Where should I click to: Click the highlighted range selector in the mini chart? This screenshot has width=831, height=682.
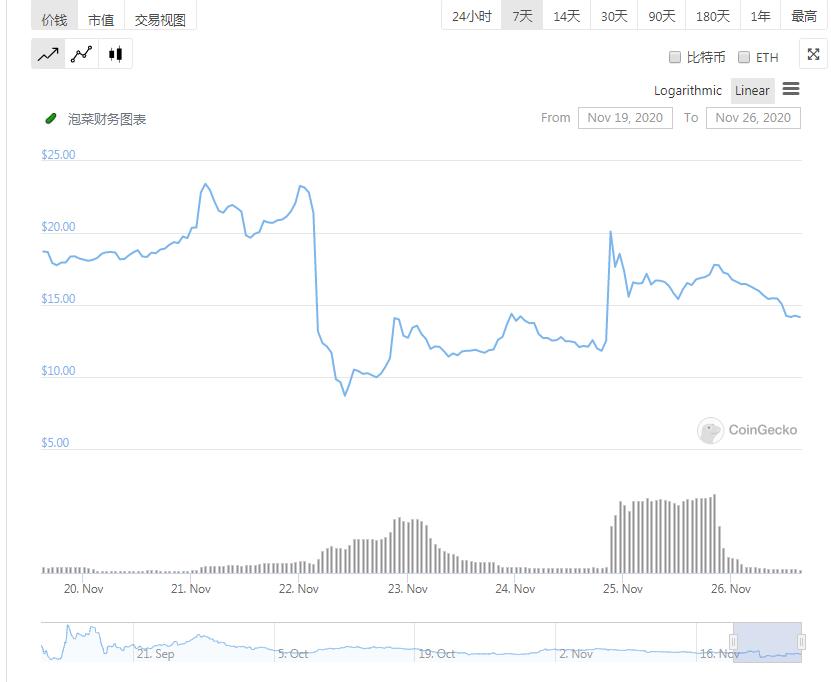[x=766, y=645]
